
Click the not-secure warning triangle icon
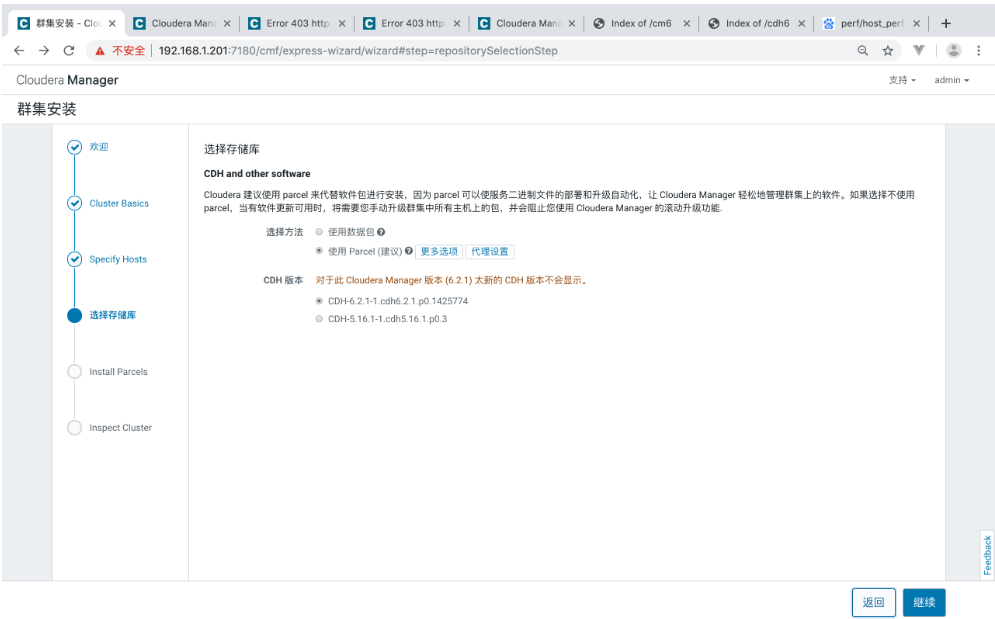pyautogui.click(x=100, y=51)
